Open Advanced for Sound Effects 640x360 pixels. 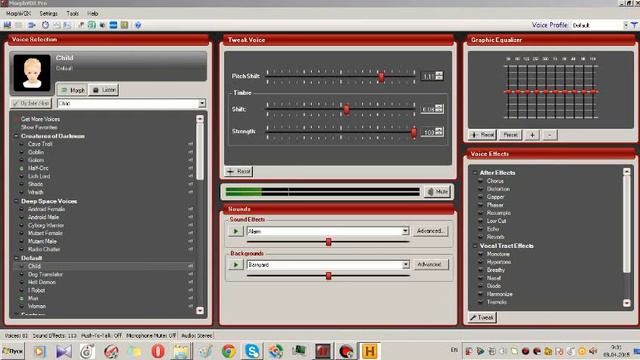[x=430, y=231]
